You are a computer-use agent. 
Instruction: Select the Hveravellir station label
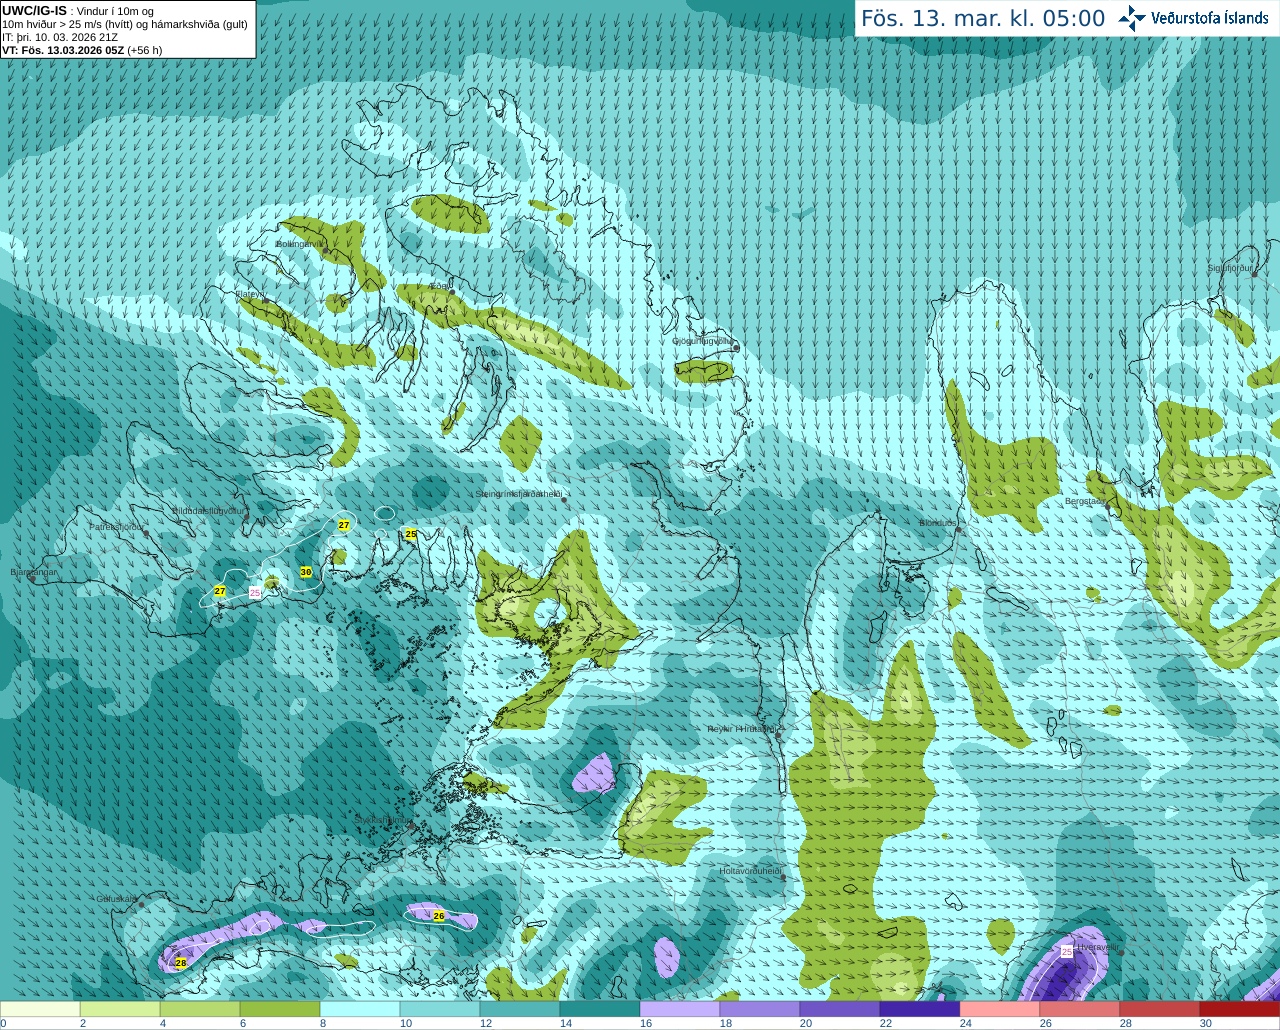1096,946
